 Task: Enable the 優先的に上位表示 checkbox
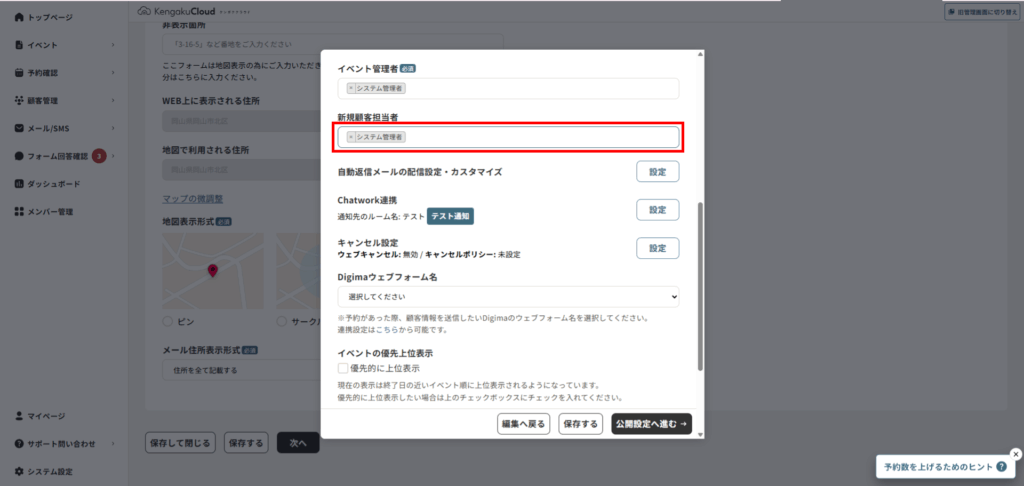[343, 369]
